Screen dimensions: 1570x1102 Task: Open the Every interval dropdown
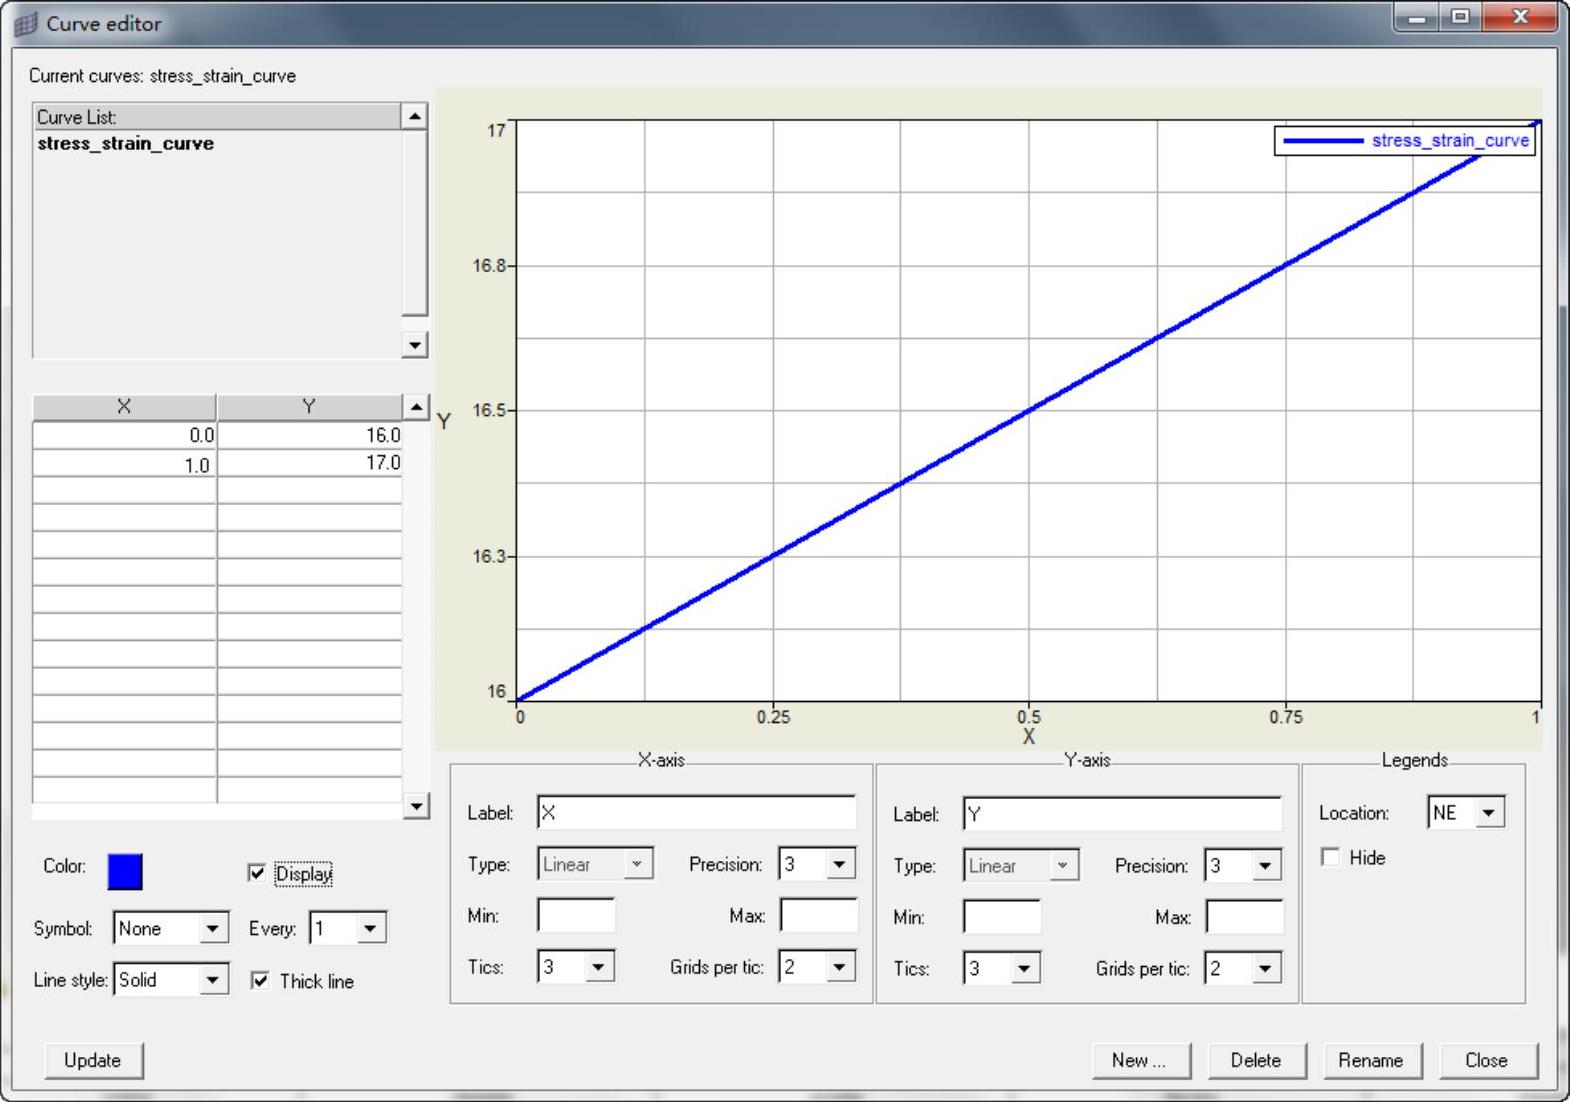pyautogui.click(x=370, y=929)
